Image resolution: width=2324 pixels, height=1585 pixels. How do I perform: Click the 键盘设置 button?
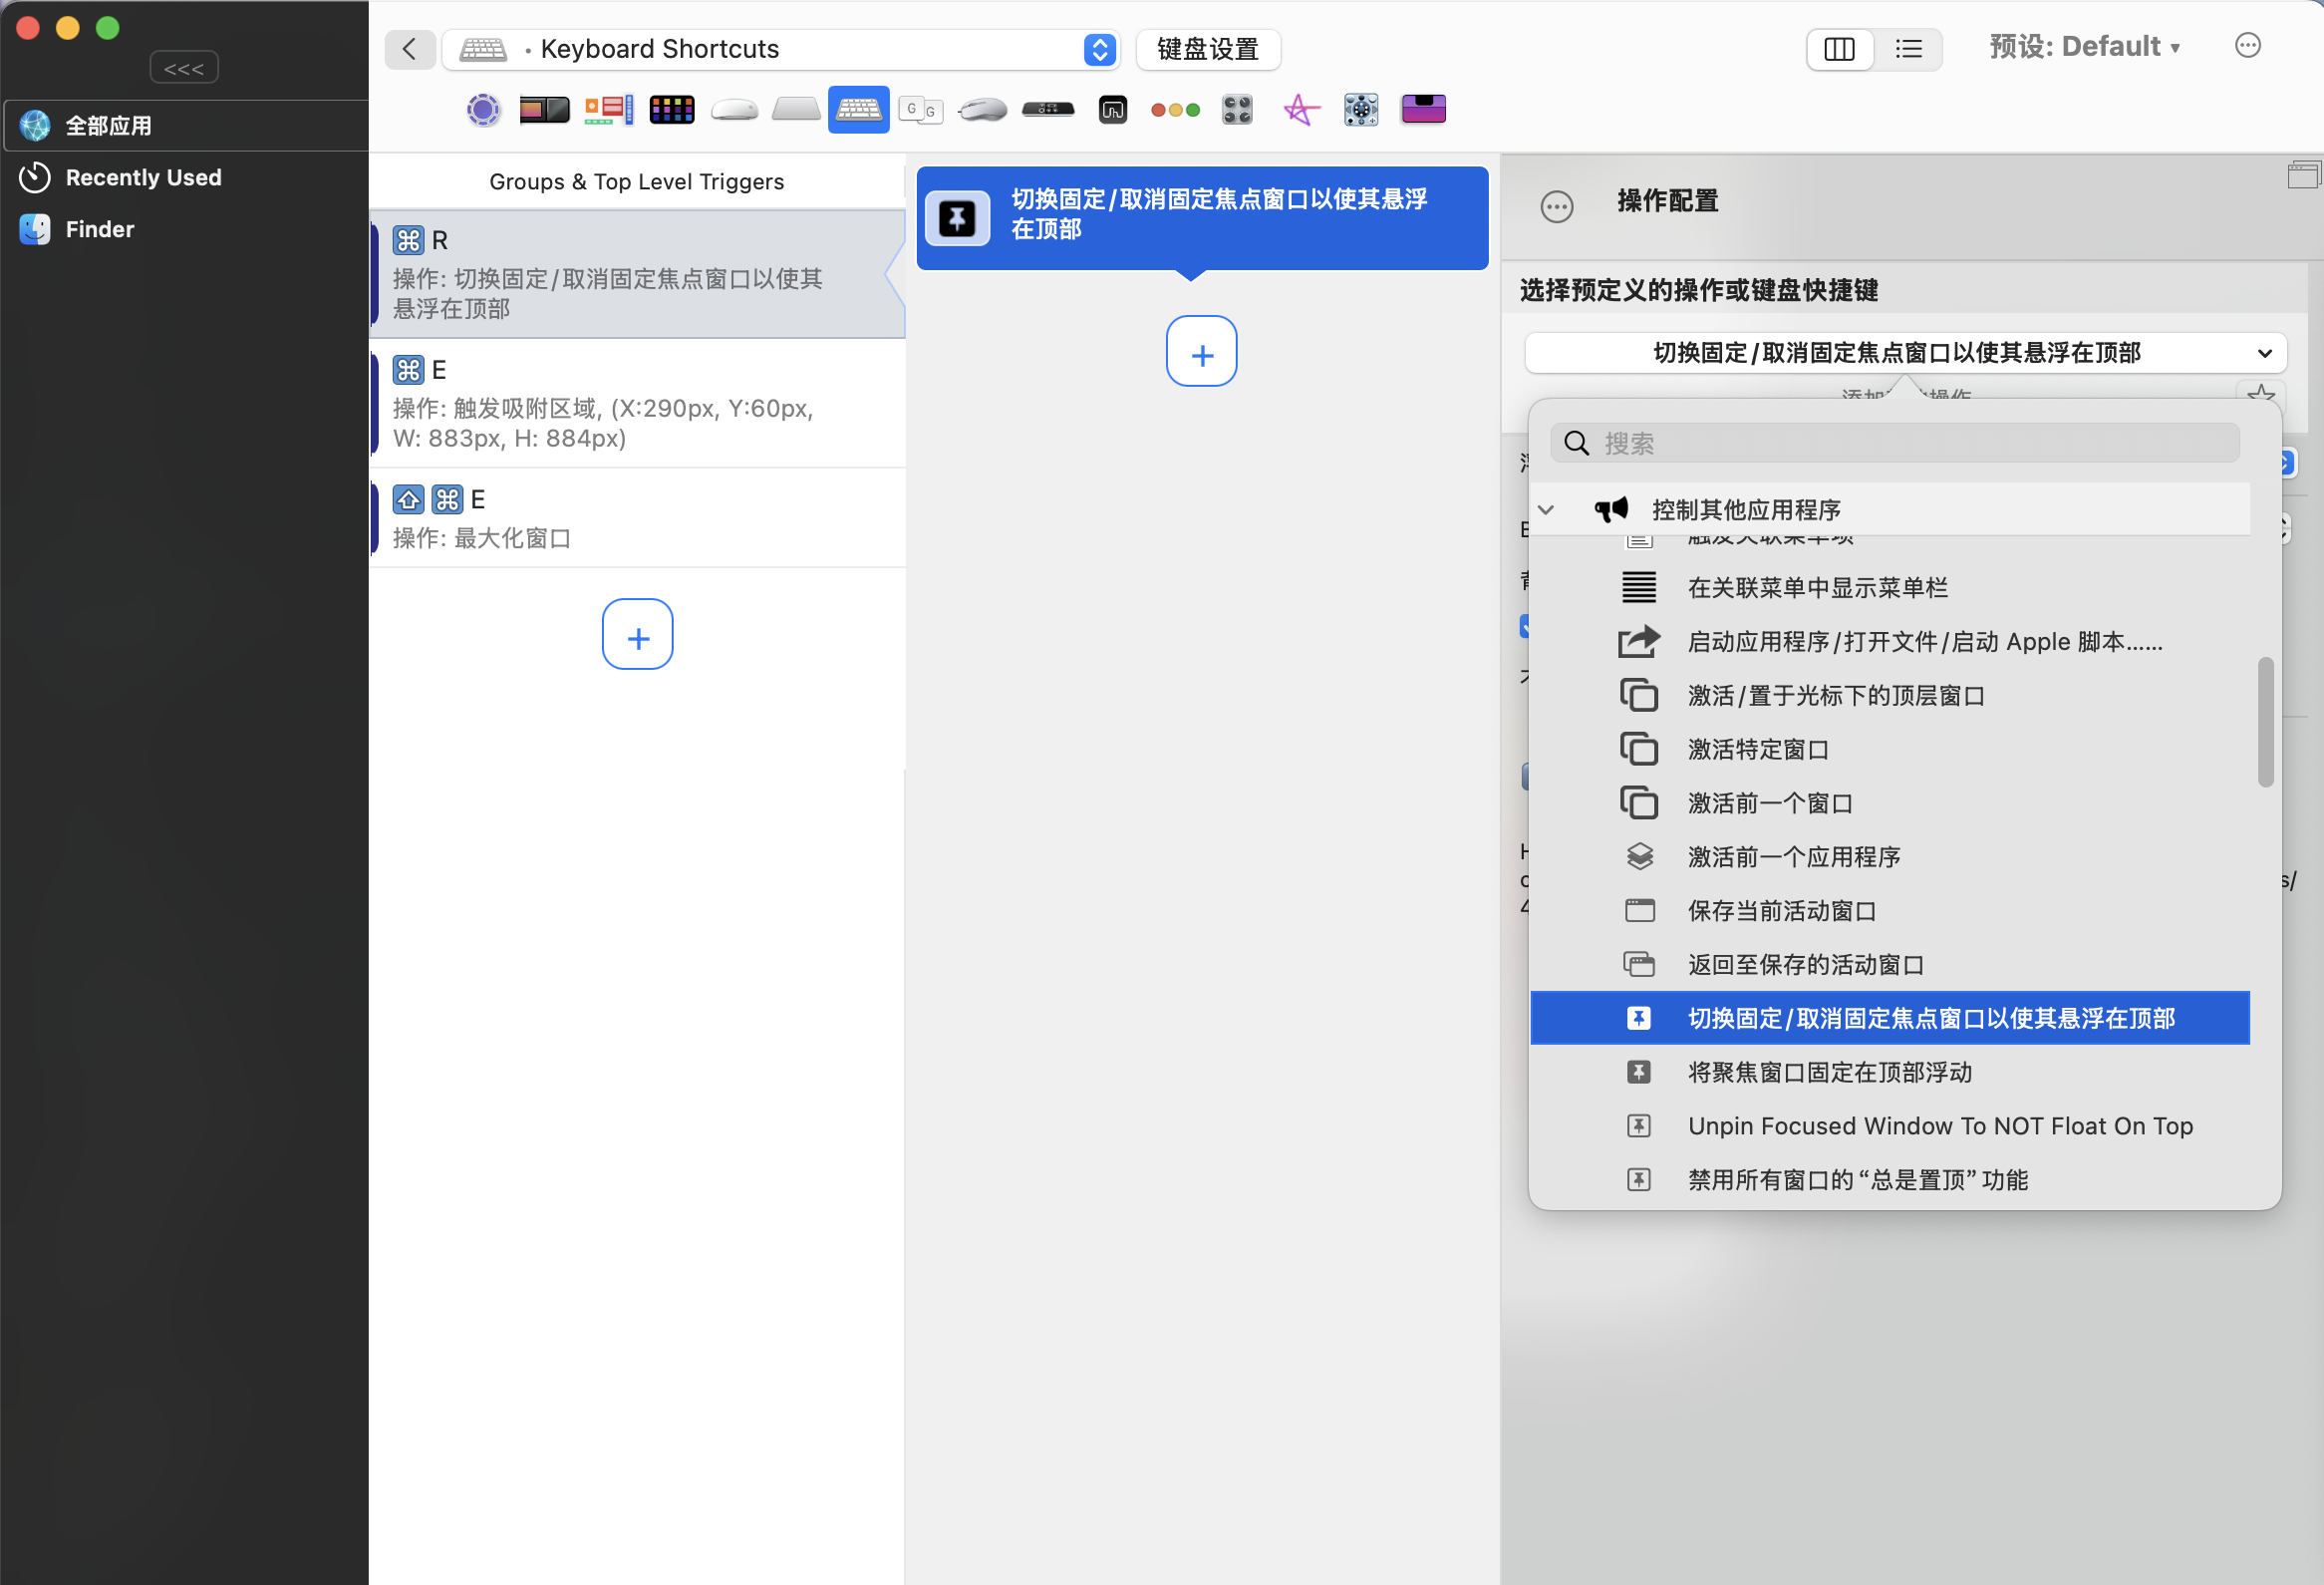click(x=1207, y=49)
